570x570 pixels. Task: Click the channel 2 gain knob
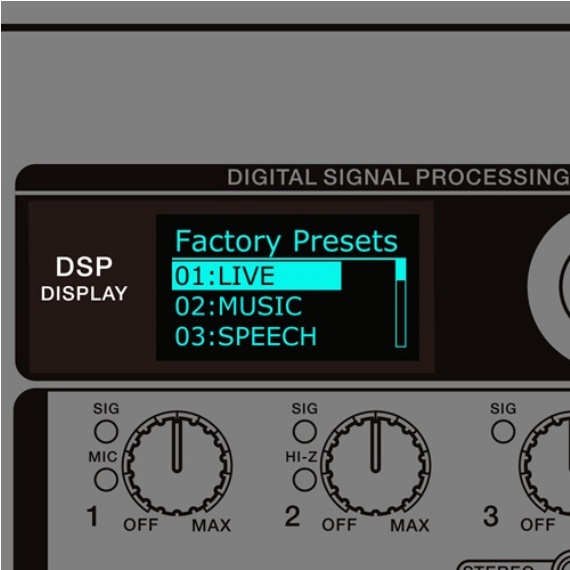(376, 463)
